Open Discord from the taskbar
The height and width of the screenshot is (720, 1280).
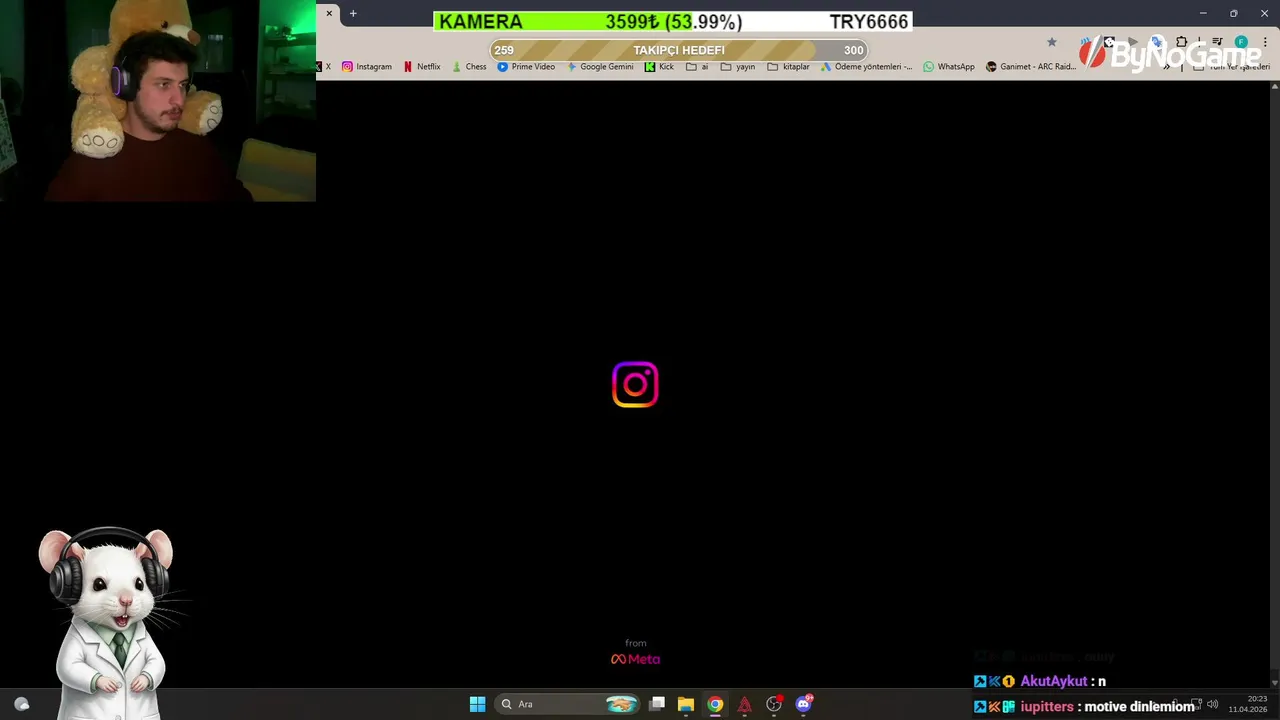[804, 704]
